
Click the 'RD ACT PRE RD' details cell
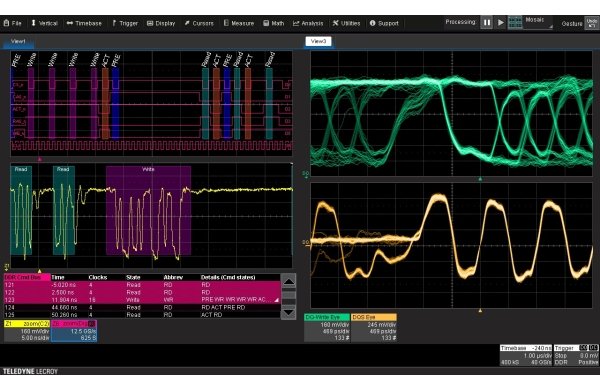click(223, 308)
